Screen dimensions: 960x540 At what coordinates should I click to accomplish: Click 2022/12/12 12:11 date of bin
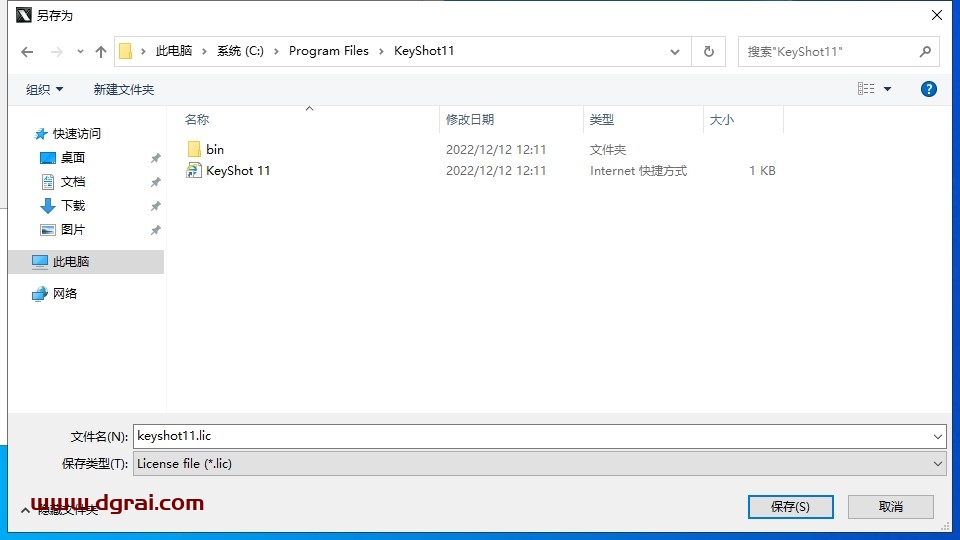[x=496, y=149]
